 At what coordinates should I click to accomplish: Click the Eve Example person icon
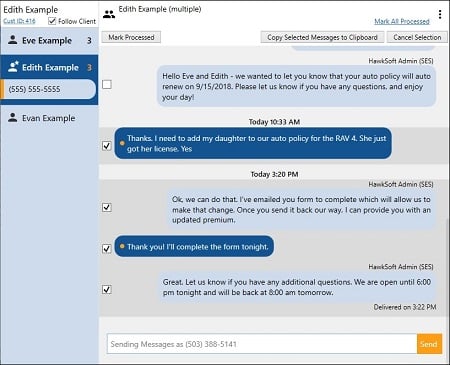(13, 40)
